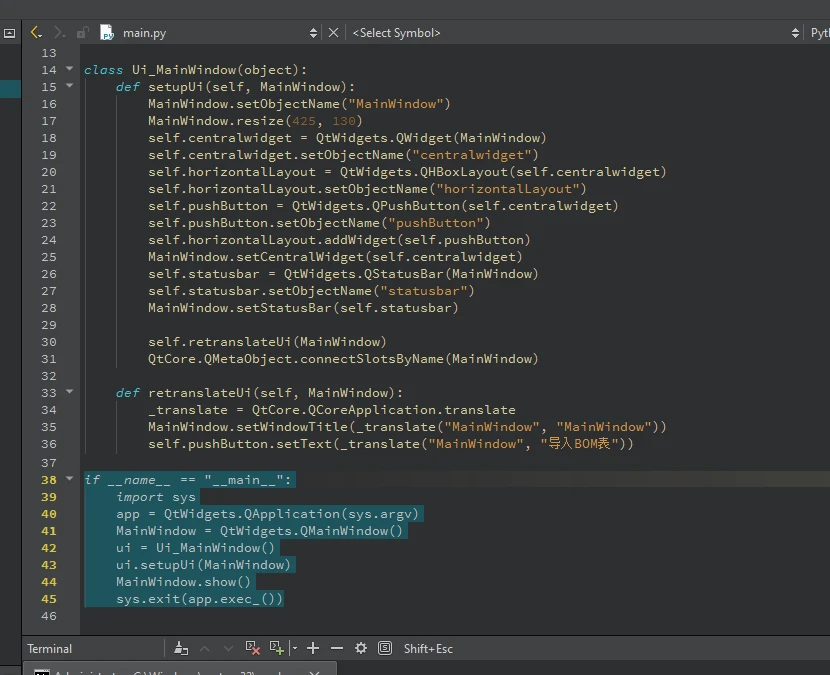The image size is (830, 675).
Task: Click the main.py Python file icon
Action: point(107,32)
